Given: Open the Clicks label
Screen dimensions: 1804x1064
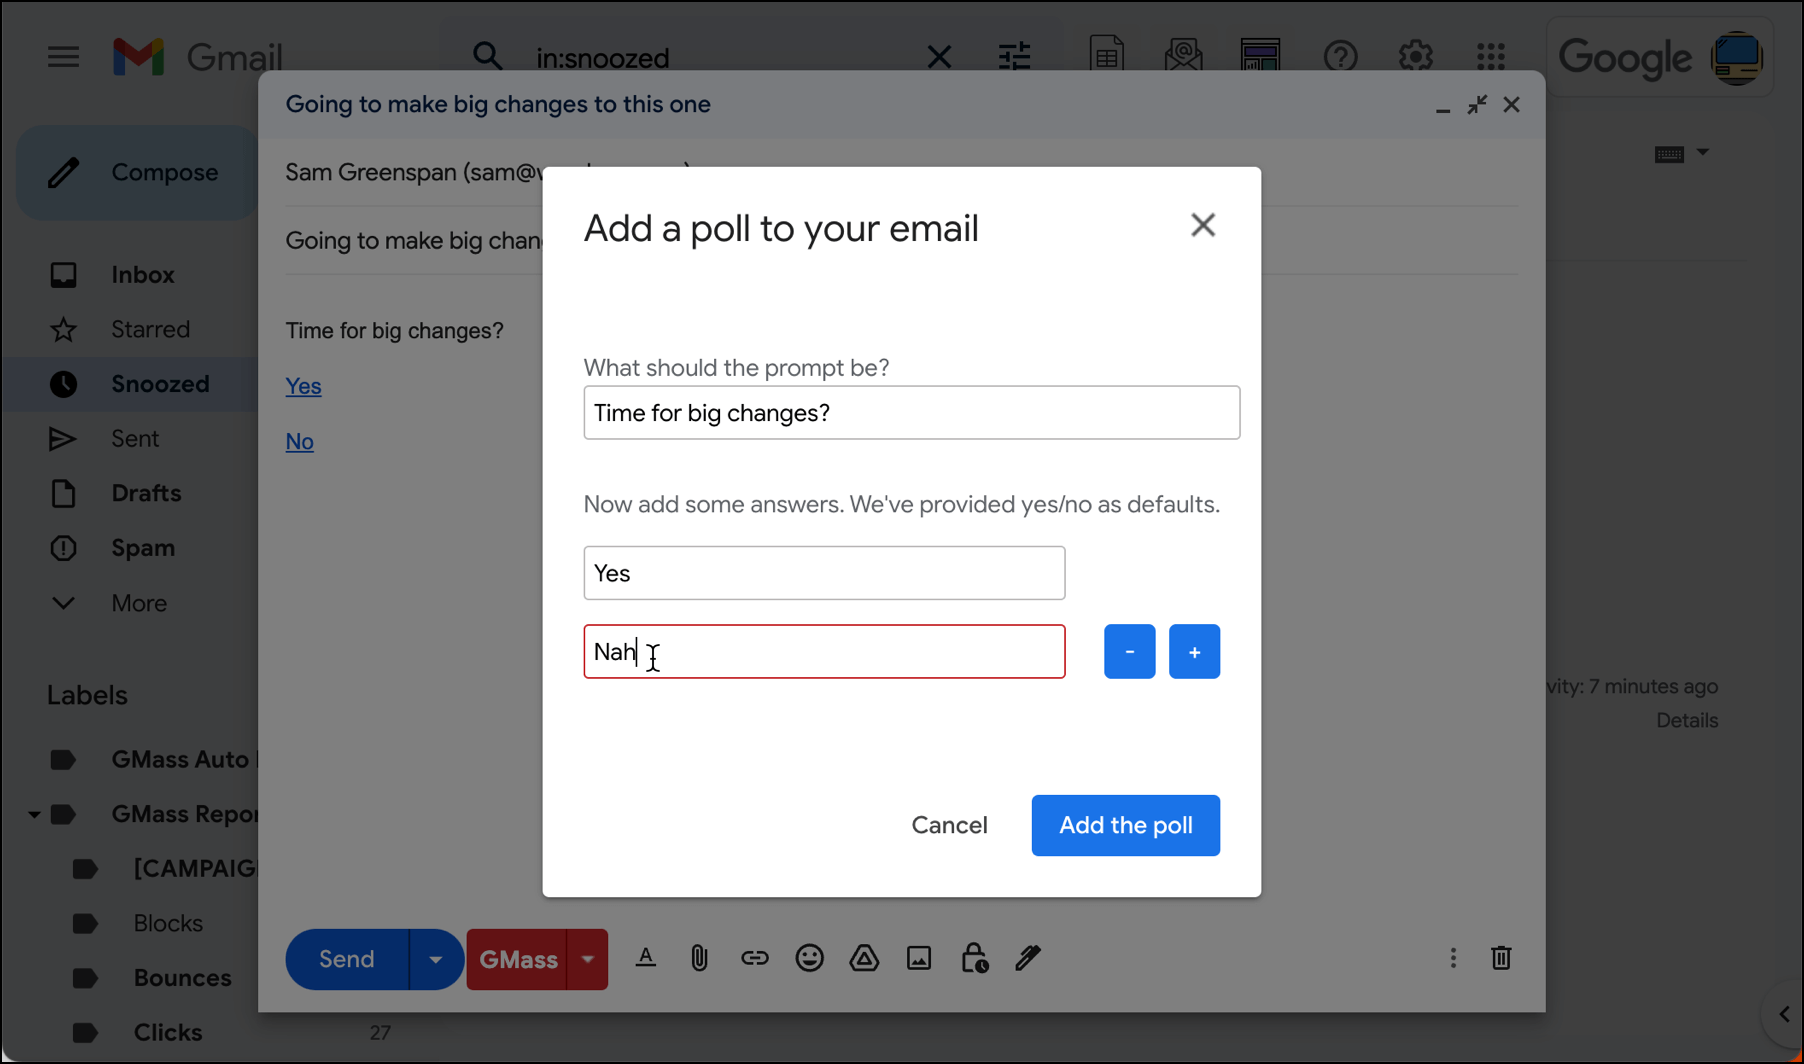Looking at the screenshot, I should pos(168,1033).
